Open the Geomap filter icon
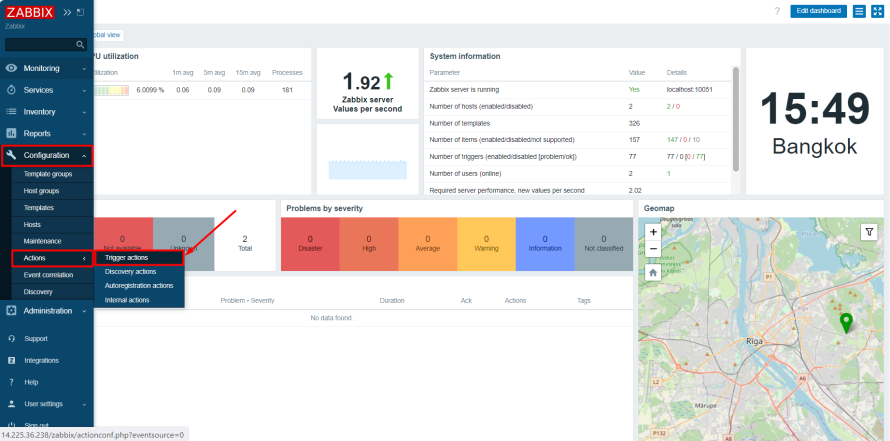Image resolution: width=890 pixels, height=441 pixels. 869,231
